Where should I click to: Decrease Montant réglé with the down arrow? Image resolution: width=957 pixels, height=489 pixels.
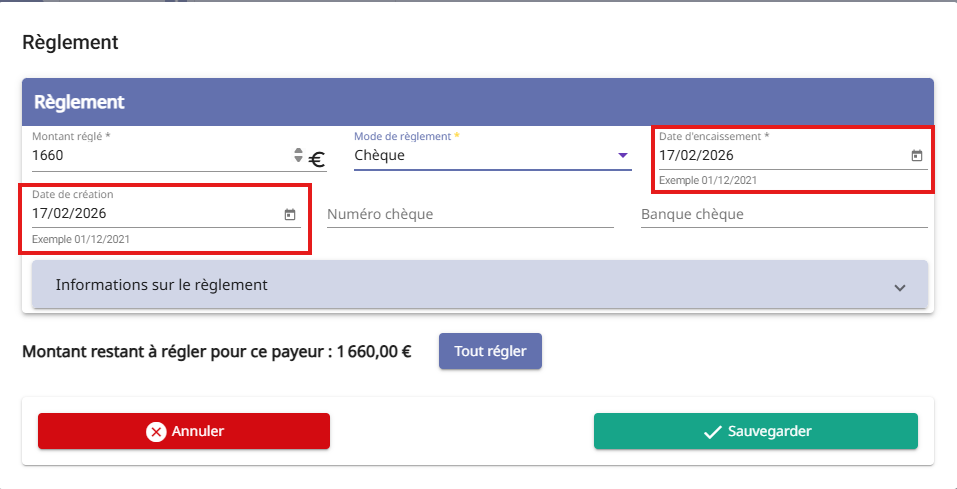point(298,160)
